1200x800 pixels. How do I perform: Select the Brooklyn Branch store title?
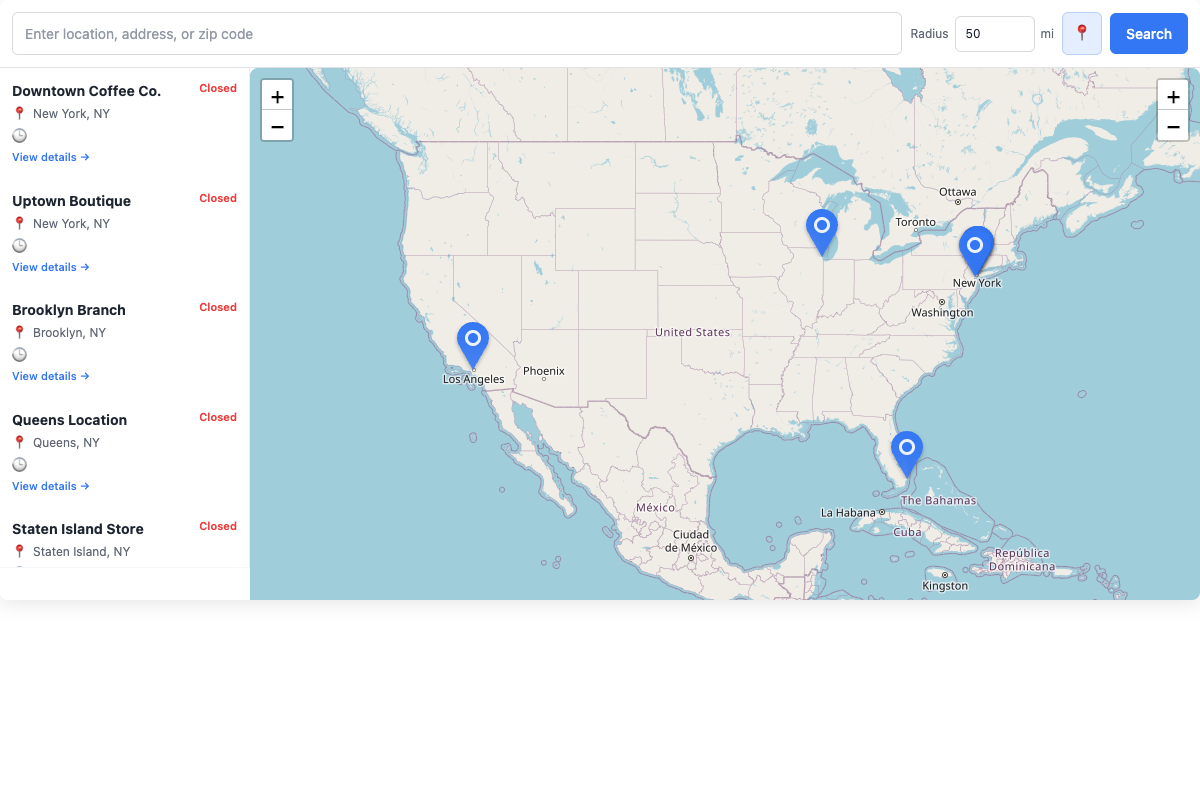click(x=69, y=310)
